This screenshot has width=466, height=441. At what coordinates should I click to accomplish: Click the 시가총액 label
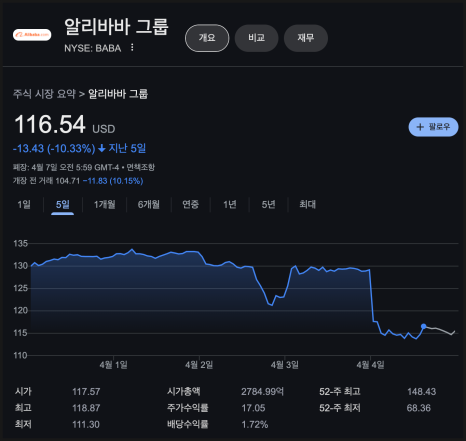pos(184,392)
